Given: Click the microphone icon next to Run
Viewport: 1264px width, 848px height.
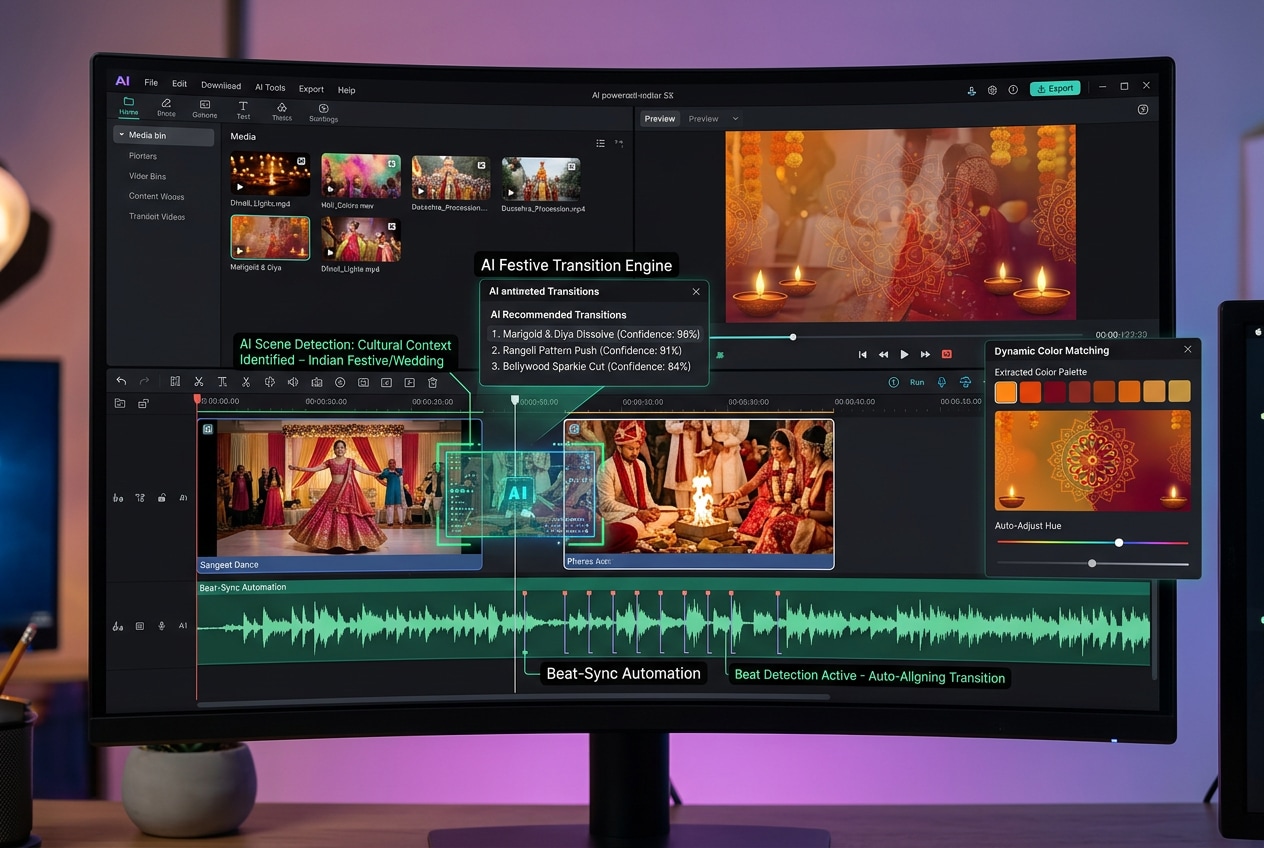Looking at the screenshot, I should point(941,382).
